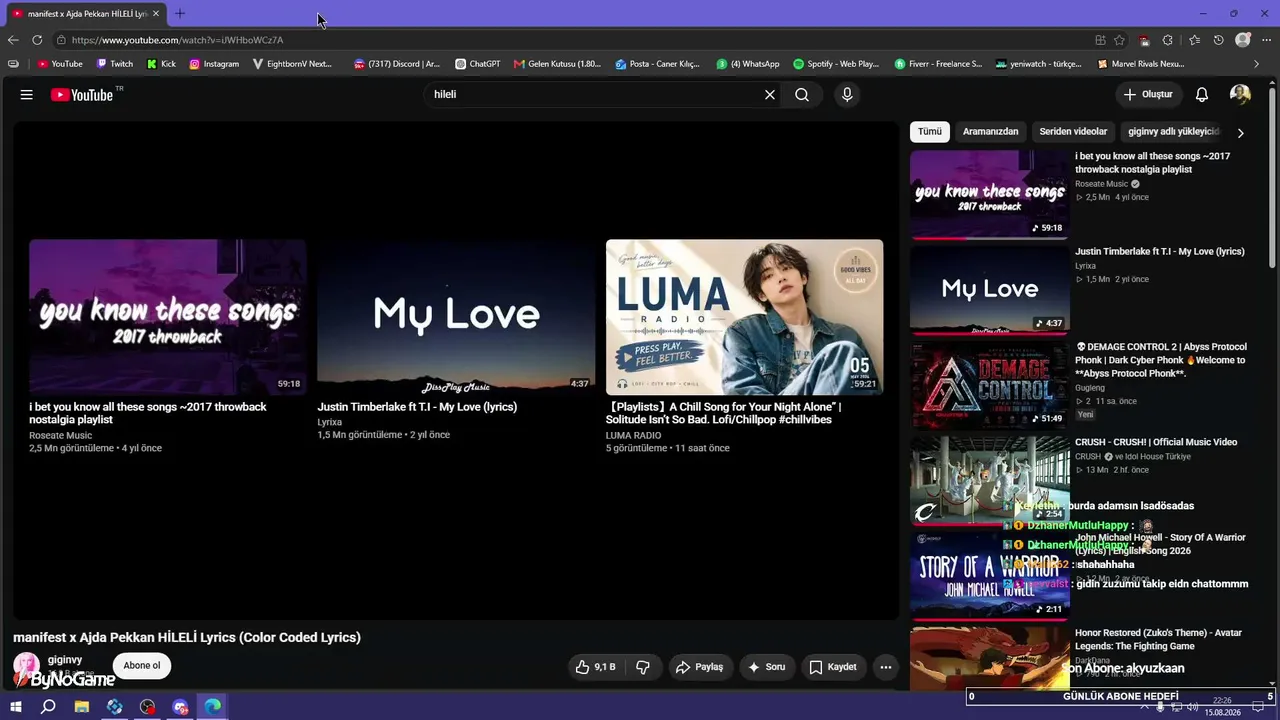Image resolution: width=1280 pixels, height=720 pixels.
Task: Click the search magnifier button
Action: (802, 95)
